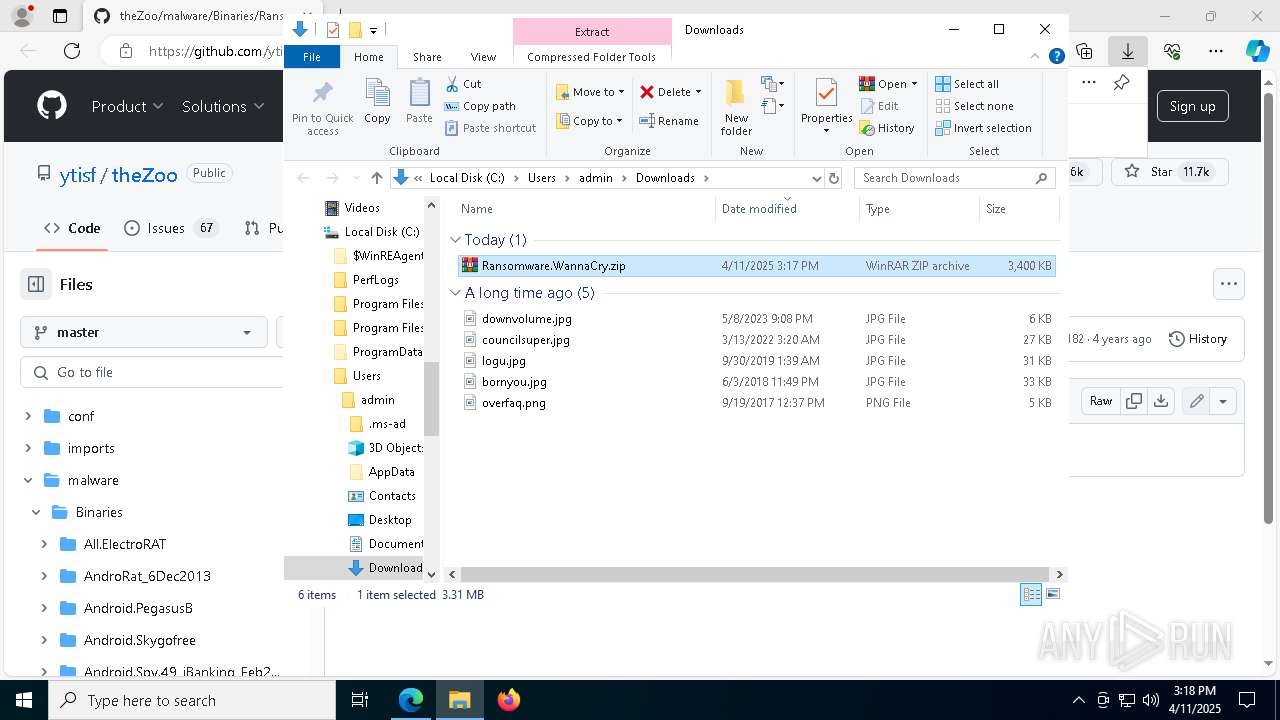Click Copy path in ribbon
The image size is (1280, 720).
coord(480,106)
